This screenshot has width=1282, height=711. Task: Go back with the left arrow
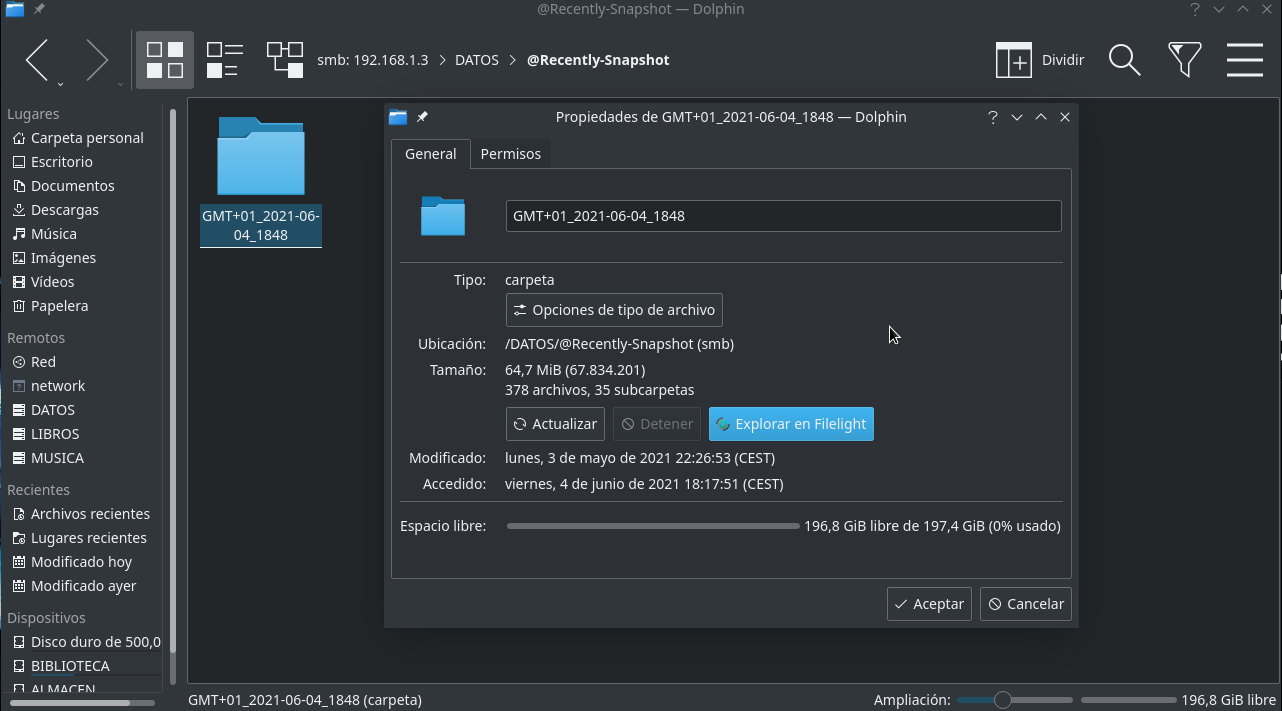click(37, 60)
